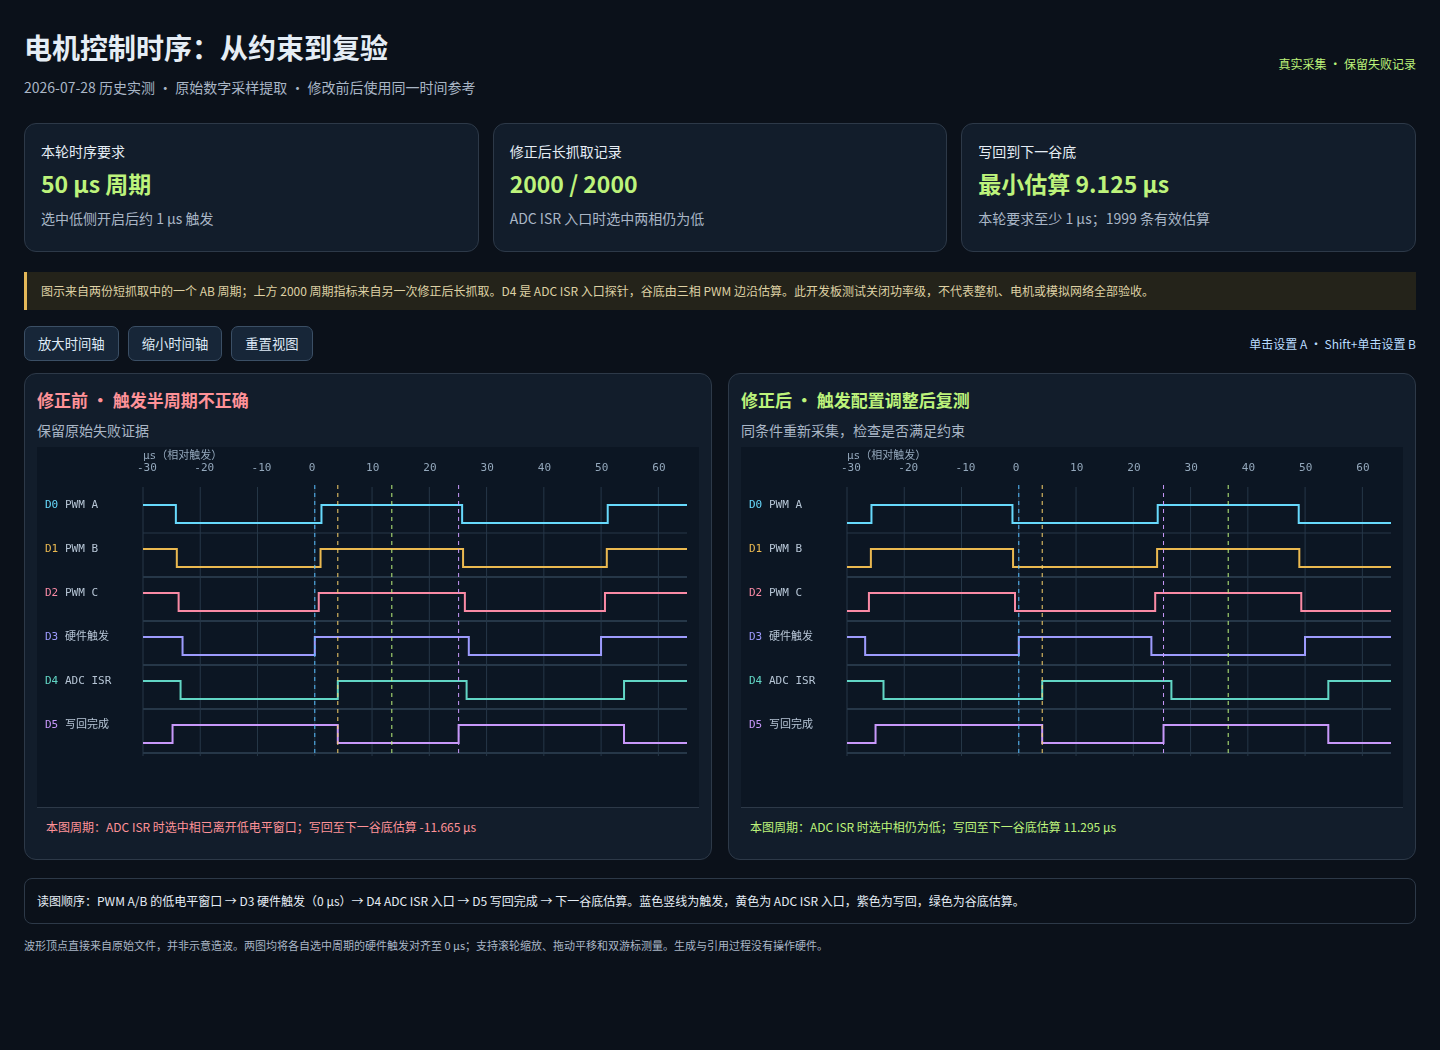Select the page title 电机控制时序：从约束到复验
This screenshot has height=1050, width=1440.
point(206,48)
